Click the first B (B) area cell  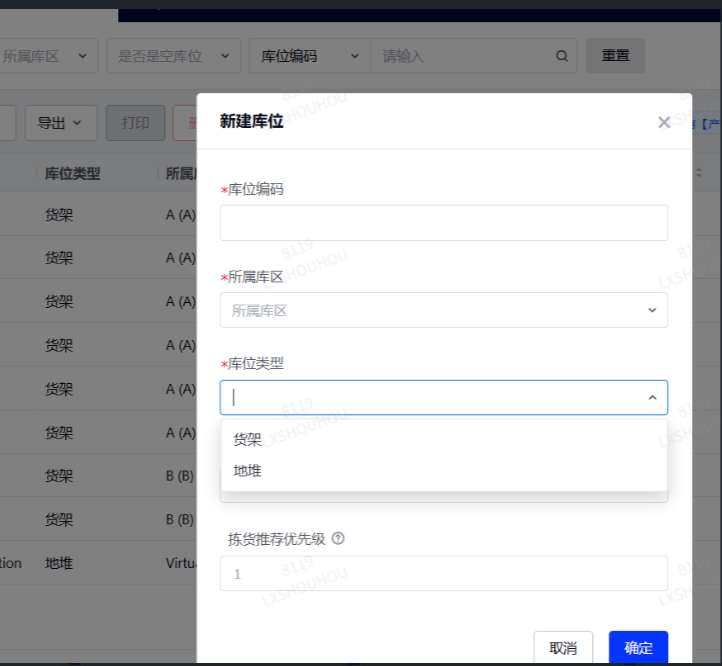tap(180, 475)
